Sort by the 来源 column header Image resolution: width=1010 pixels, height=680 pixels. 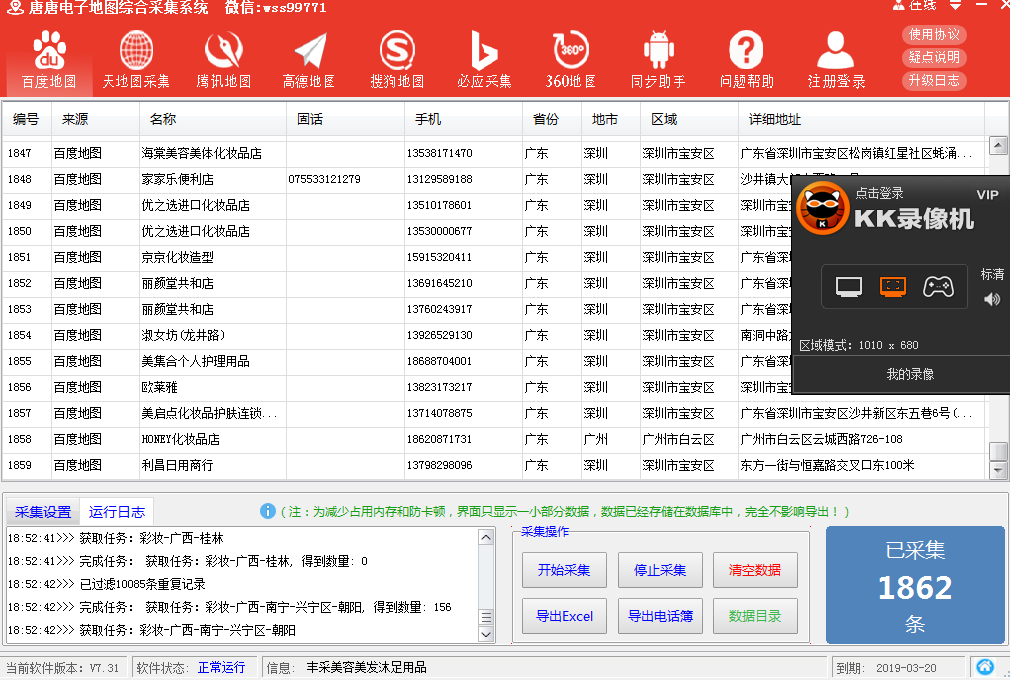point(95,119)
